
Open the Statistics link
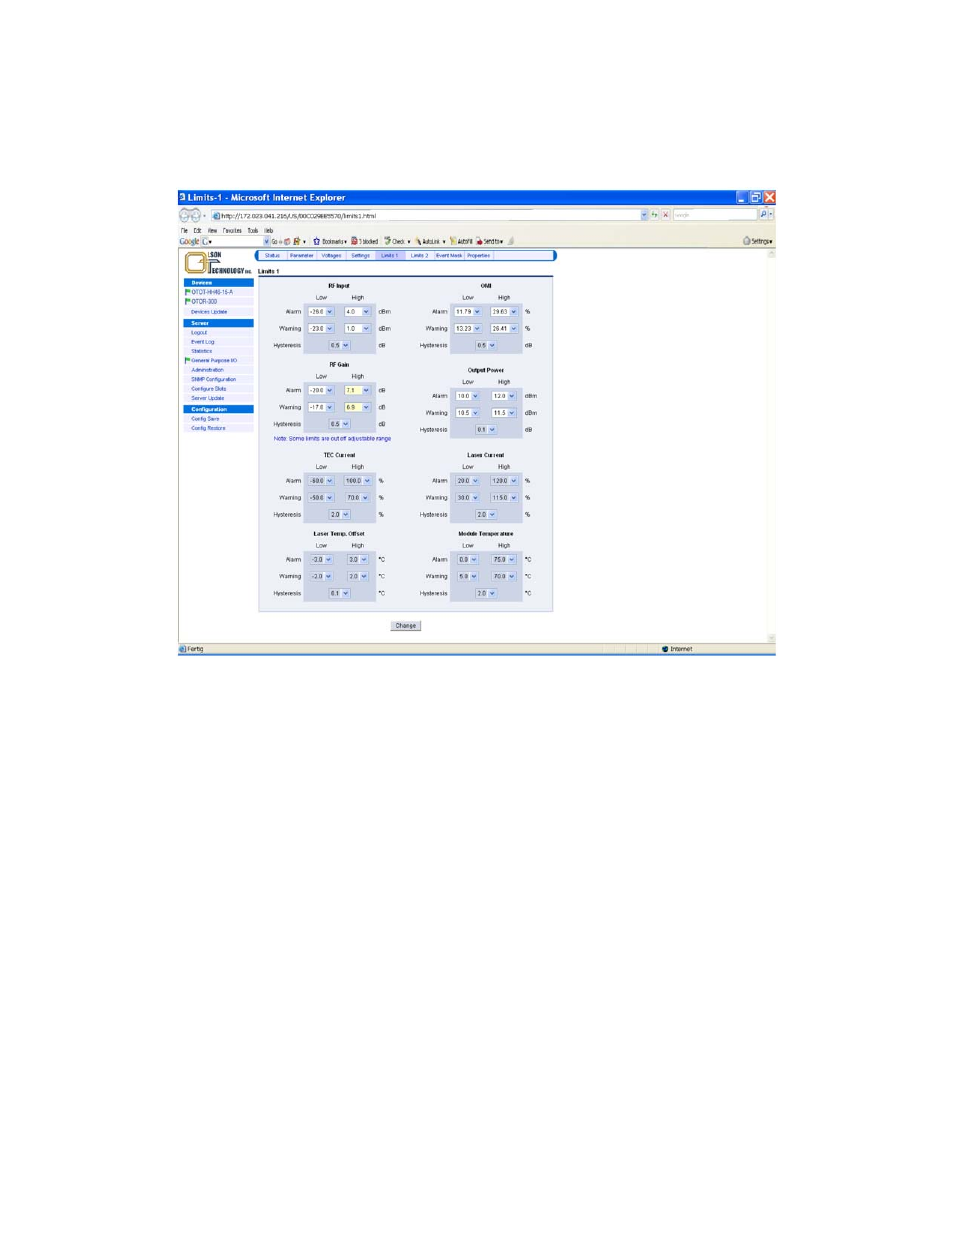(x=202, y=351)
